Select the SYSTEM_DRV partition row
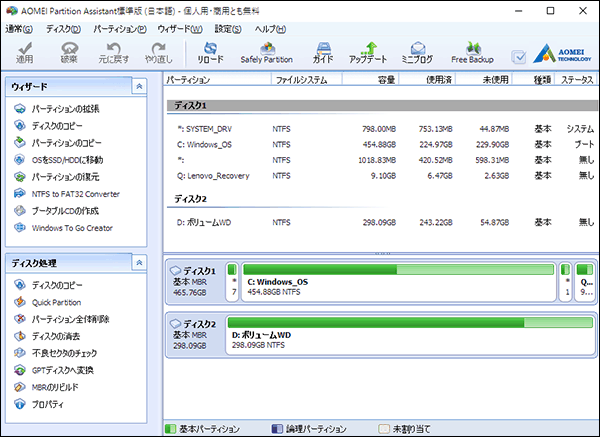Screen dimensions: 600x437 (x=383, y=129)
